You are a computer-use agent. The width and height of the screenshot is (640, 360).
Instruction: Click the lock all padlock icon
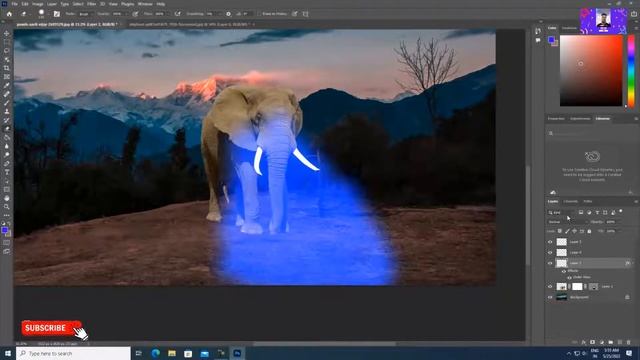[589, 231]
